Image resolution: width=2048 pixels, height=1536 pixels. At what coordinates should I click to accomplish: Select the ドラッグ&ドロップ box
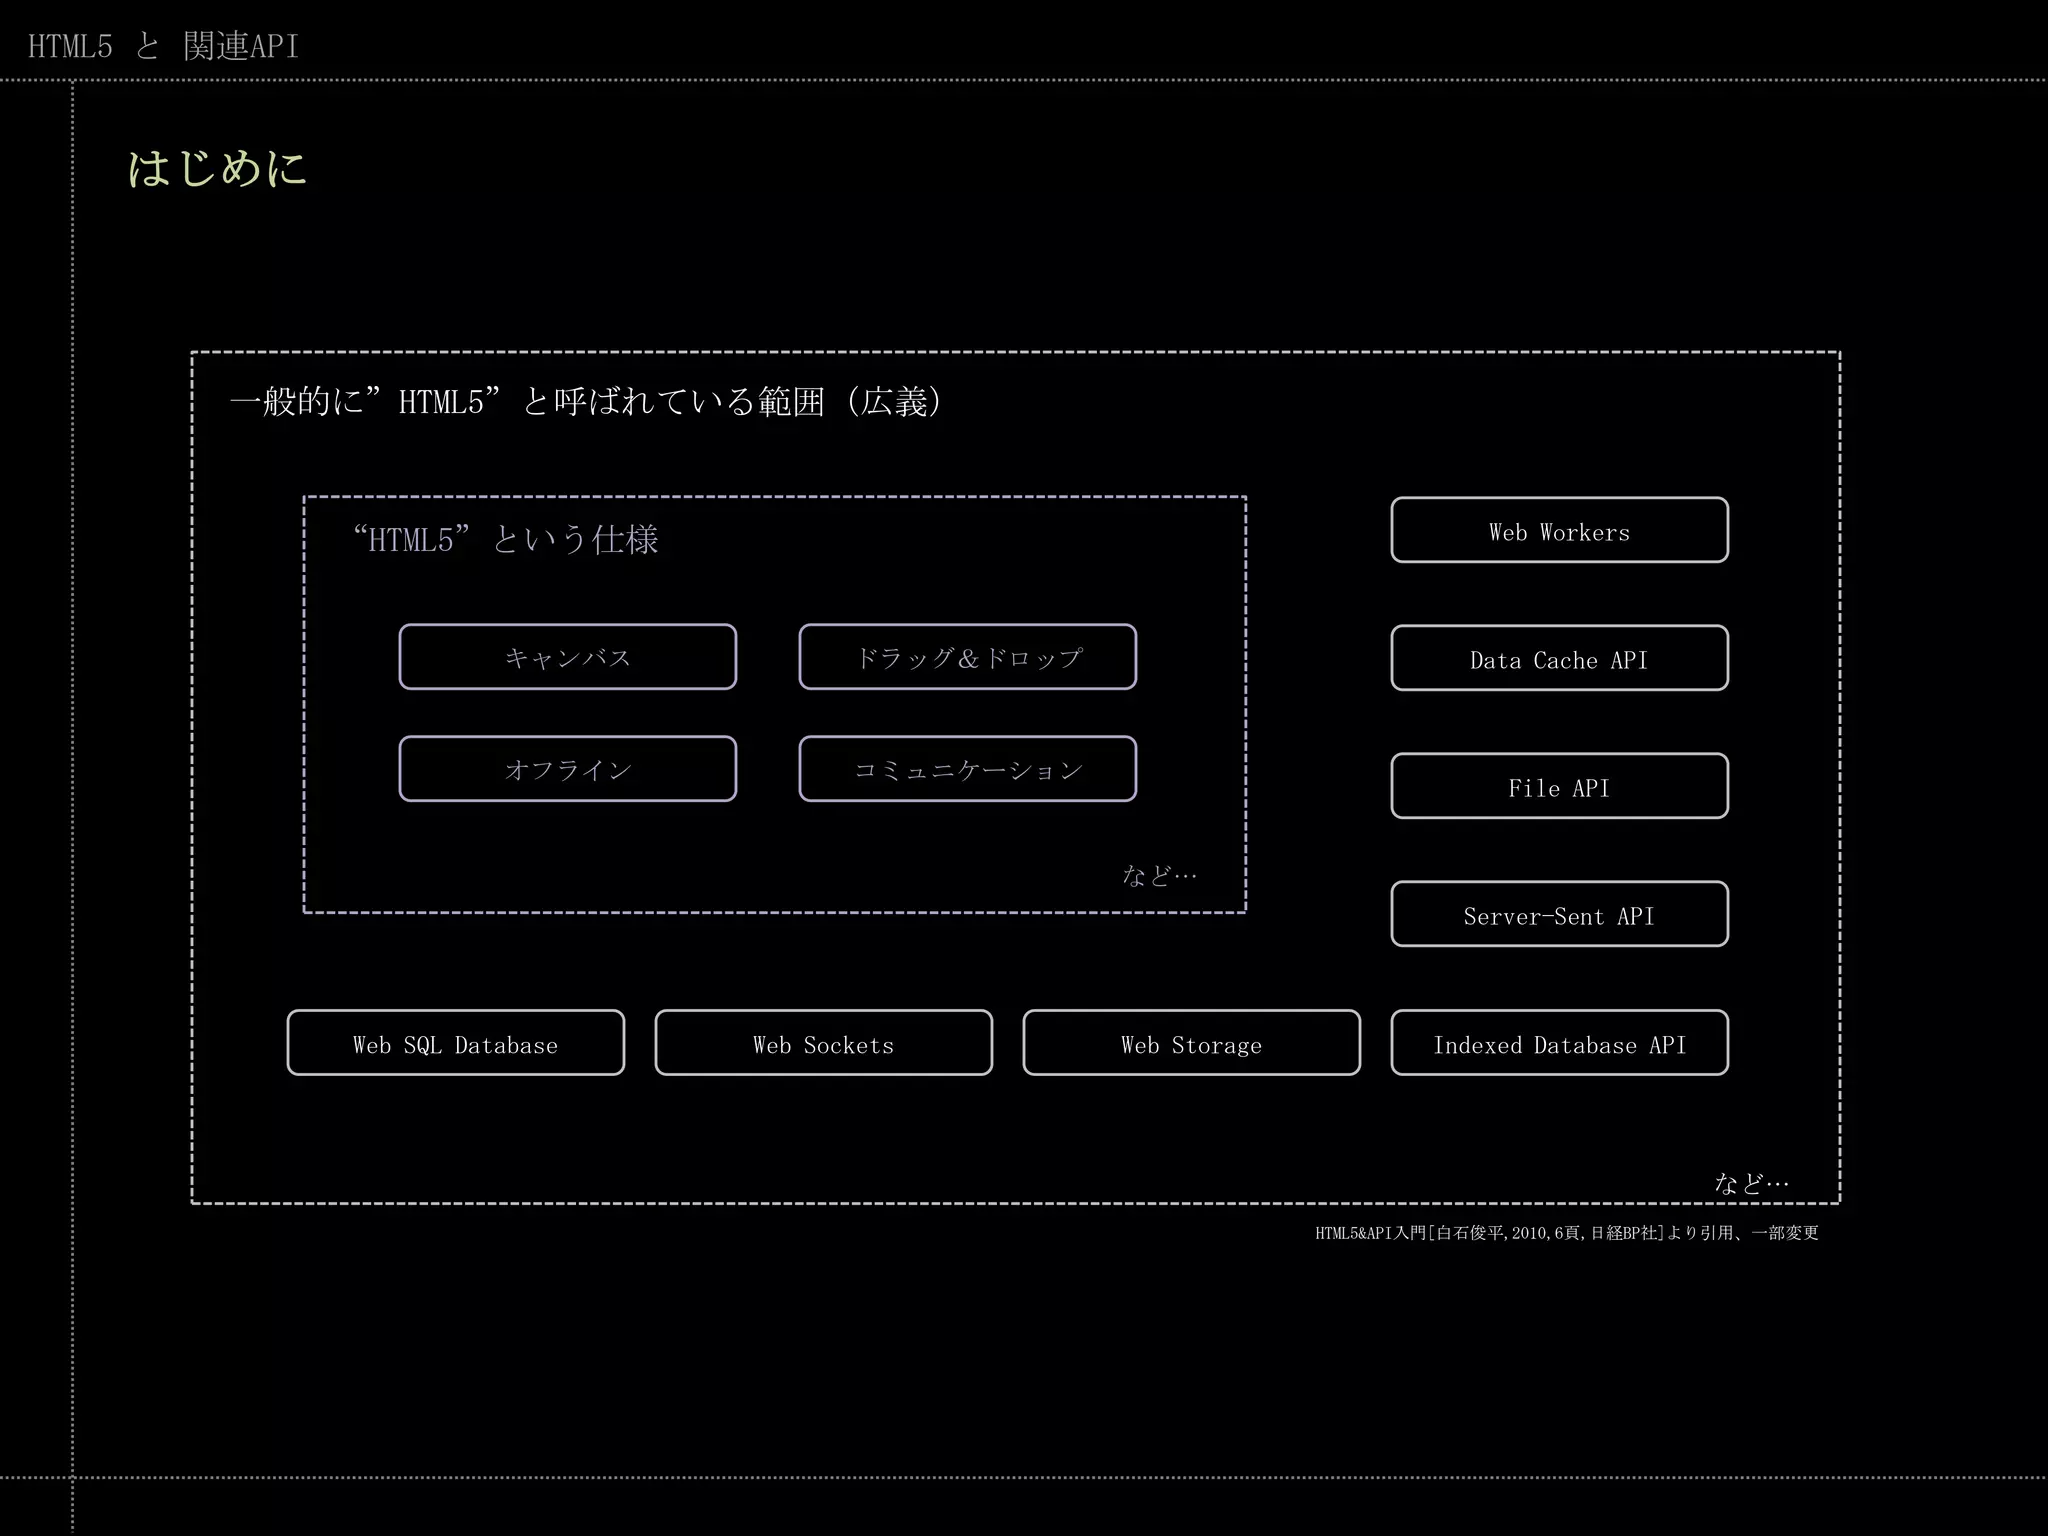[x=967, y=657]
